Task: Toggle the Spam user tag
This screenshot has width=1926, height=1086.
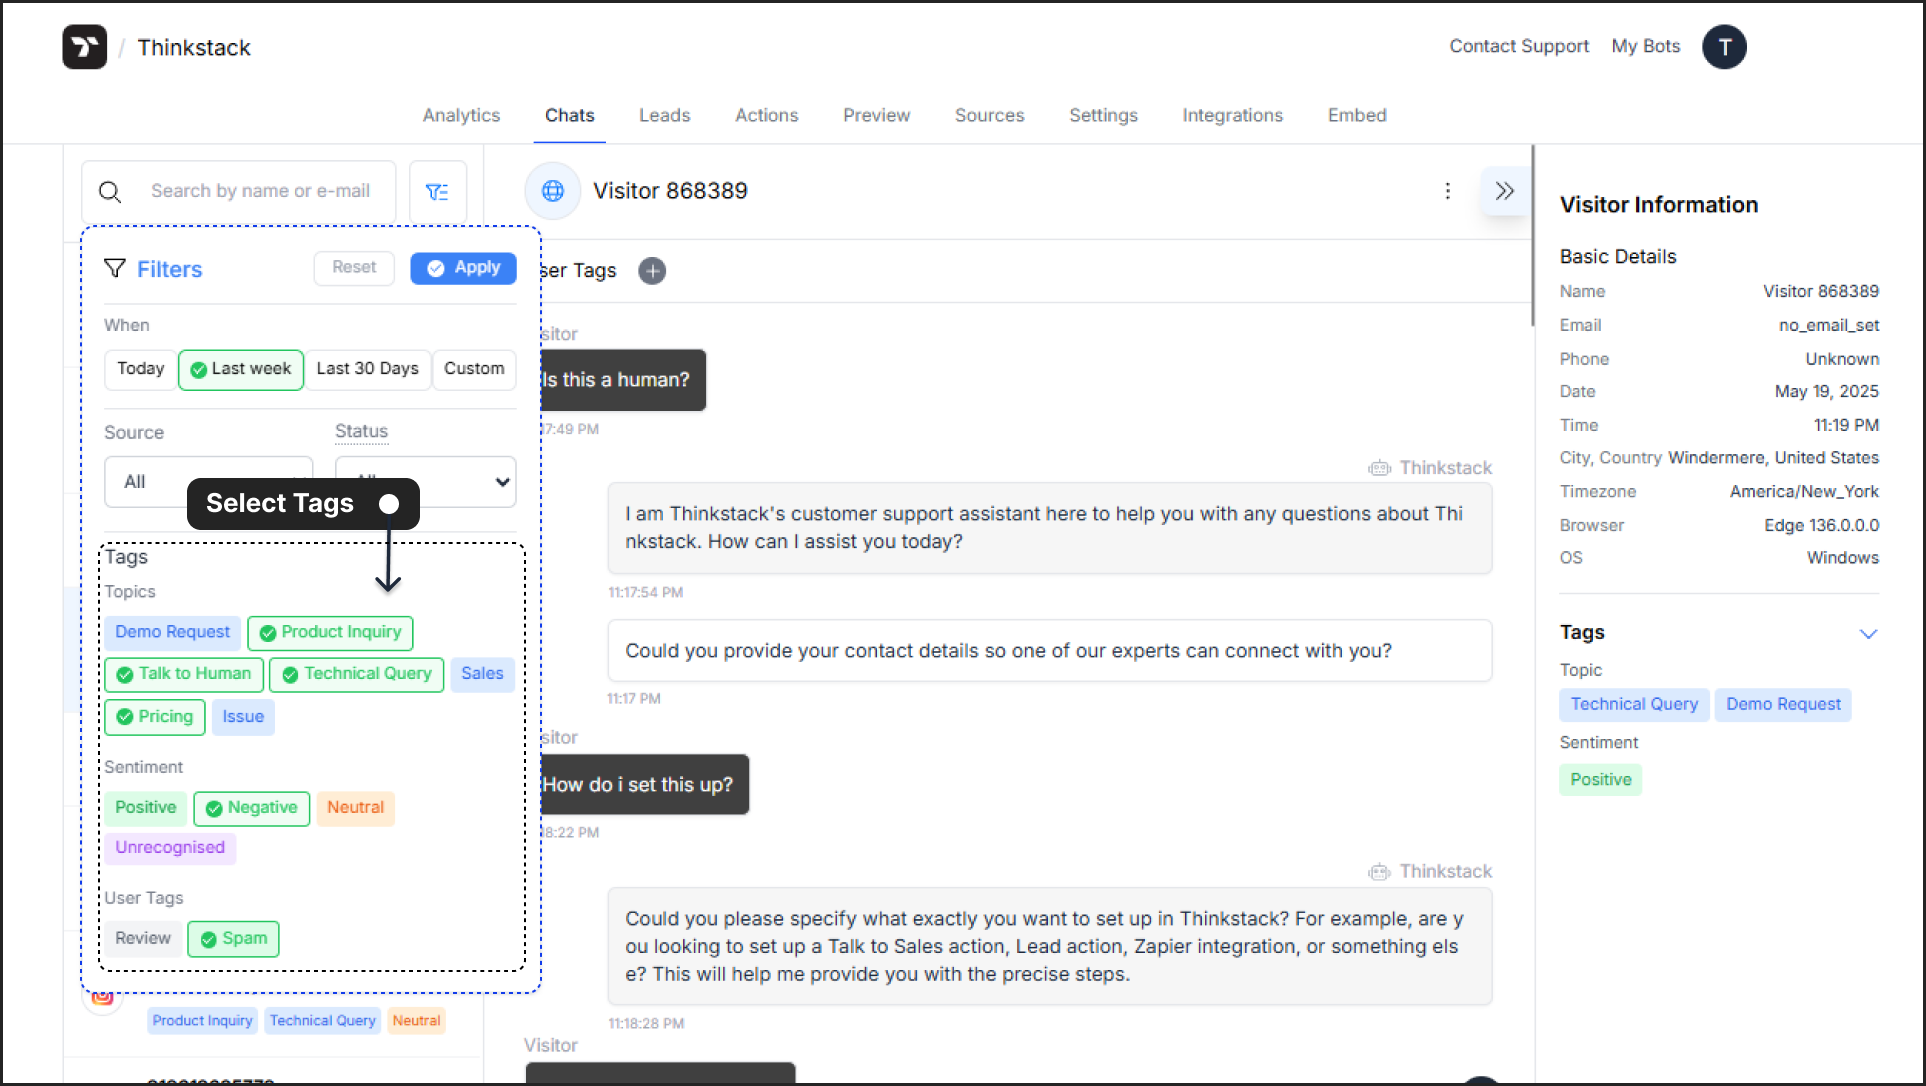Action: 234,939
